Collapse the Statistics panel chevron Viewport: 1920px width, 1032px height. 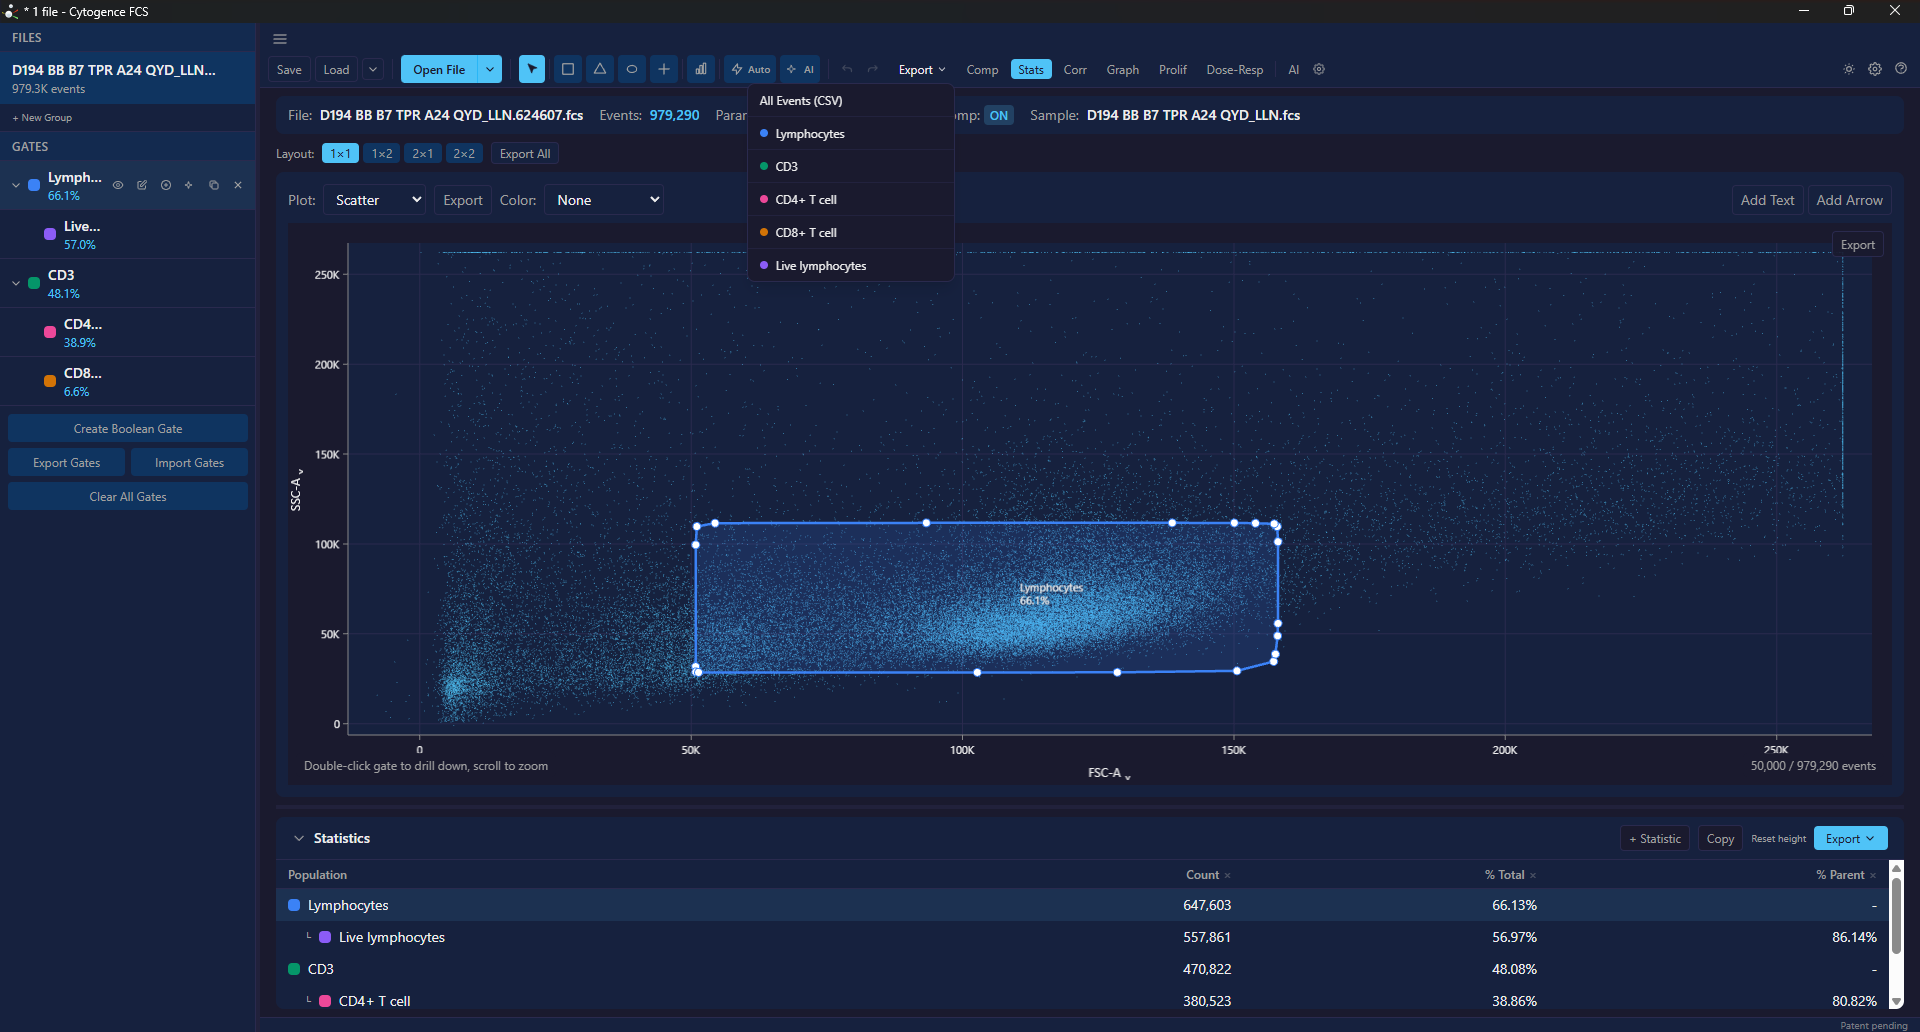coord(298,838)
